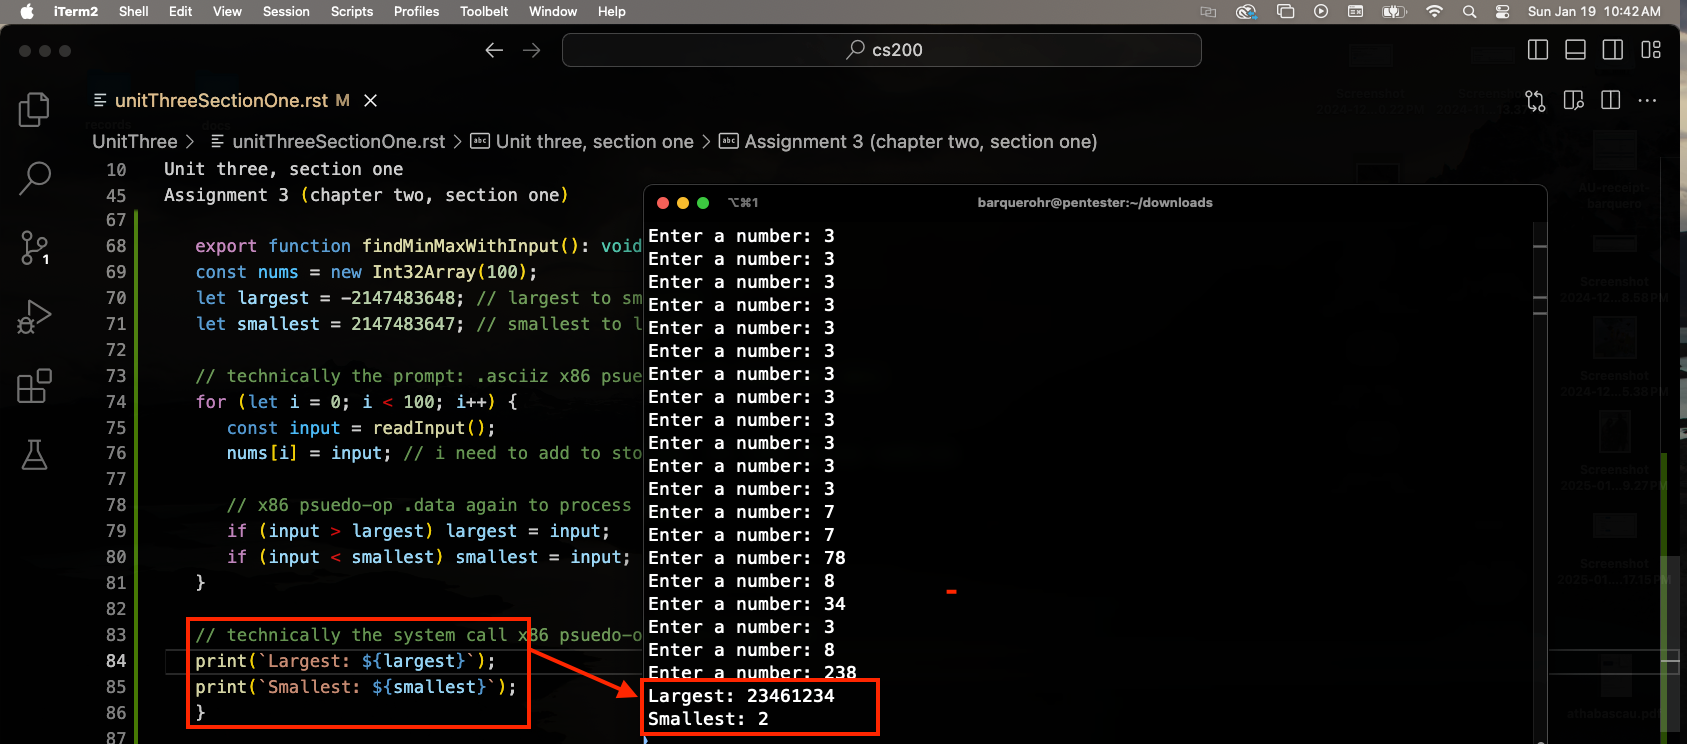1687x744 pixels.
Task: Open Control Center in menu bar
Action: [1502, 12]
